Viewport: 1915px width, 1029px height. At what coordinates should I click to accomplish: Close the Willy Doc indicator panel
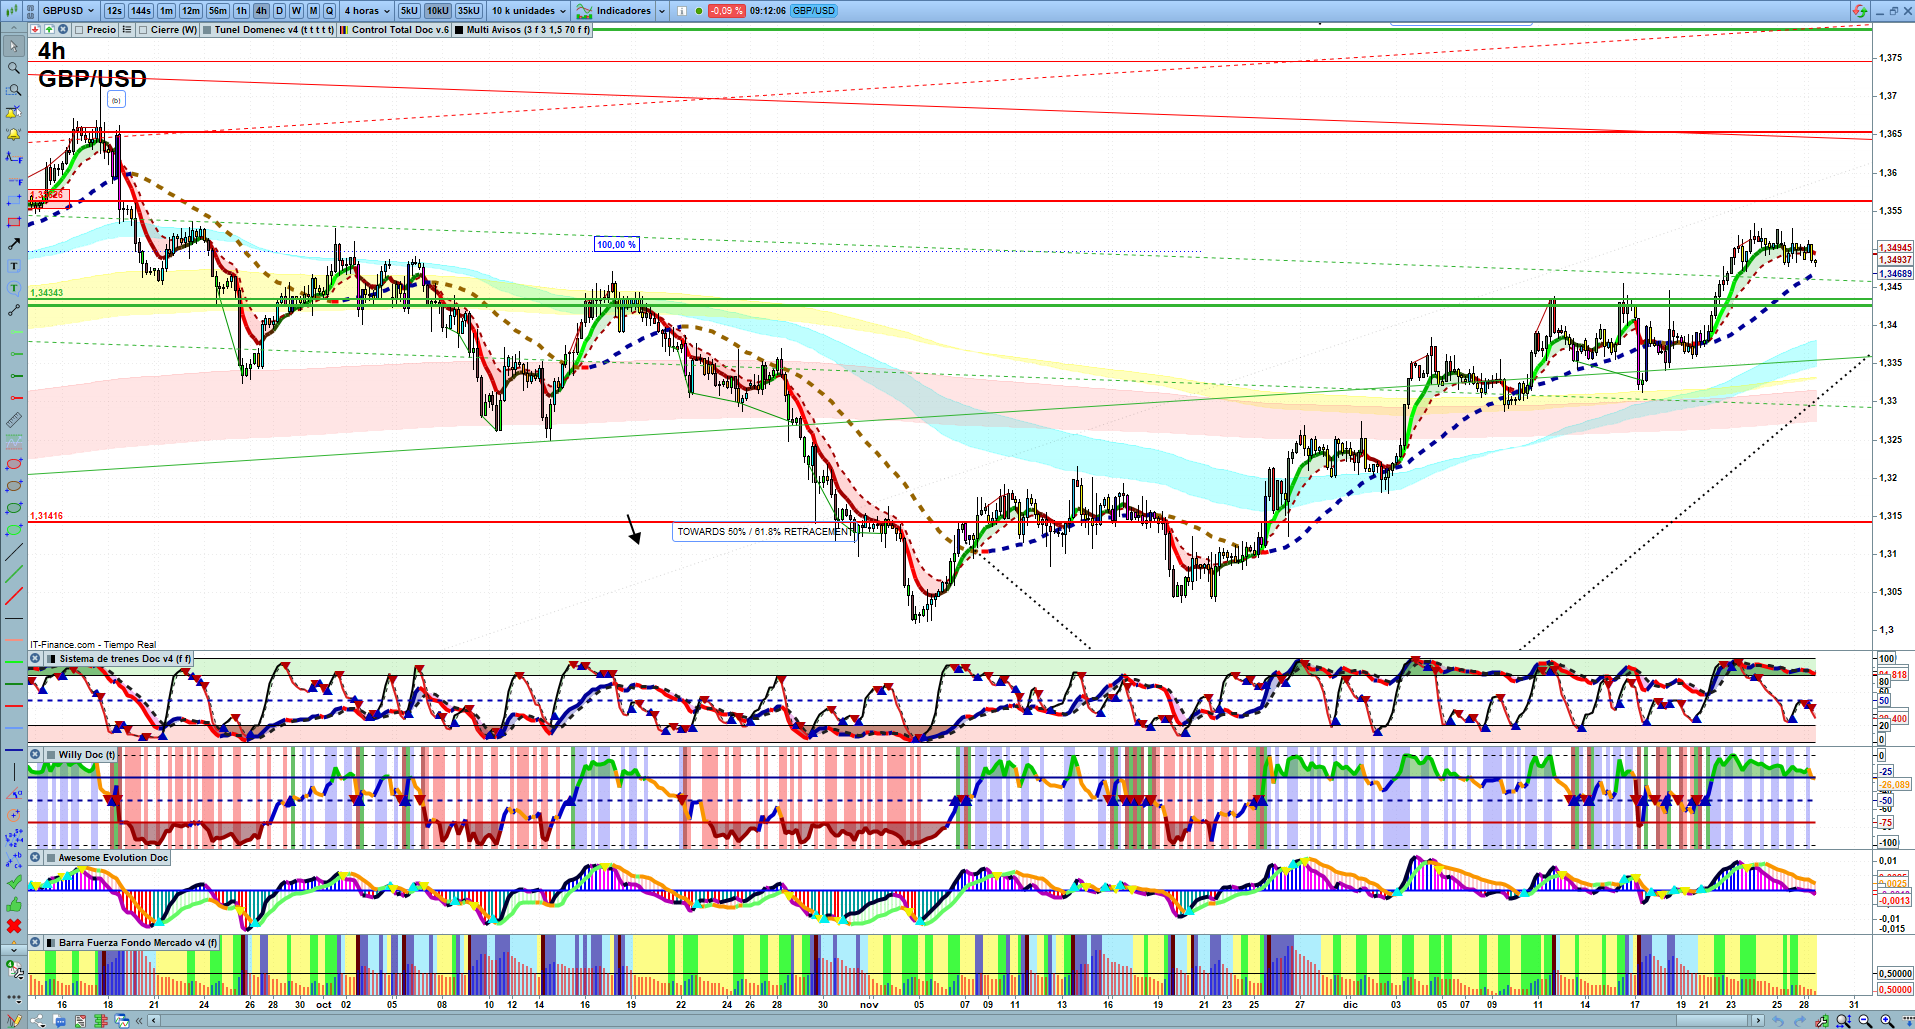click(x=35, y=755)
